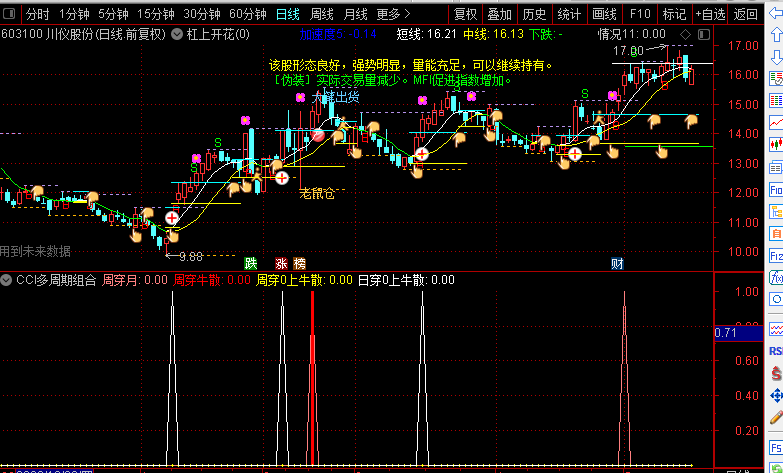Viewport: 783px width, 473px height.
Task: Click the 统计 statistics button
Action: (569, 14)
